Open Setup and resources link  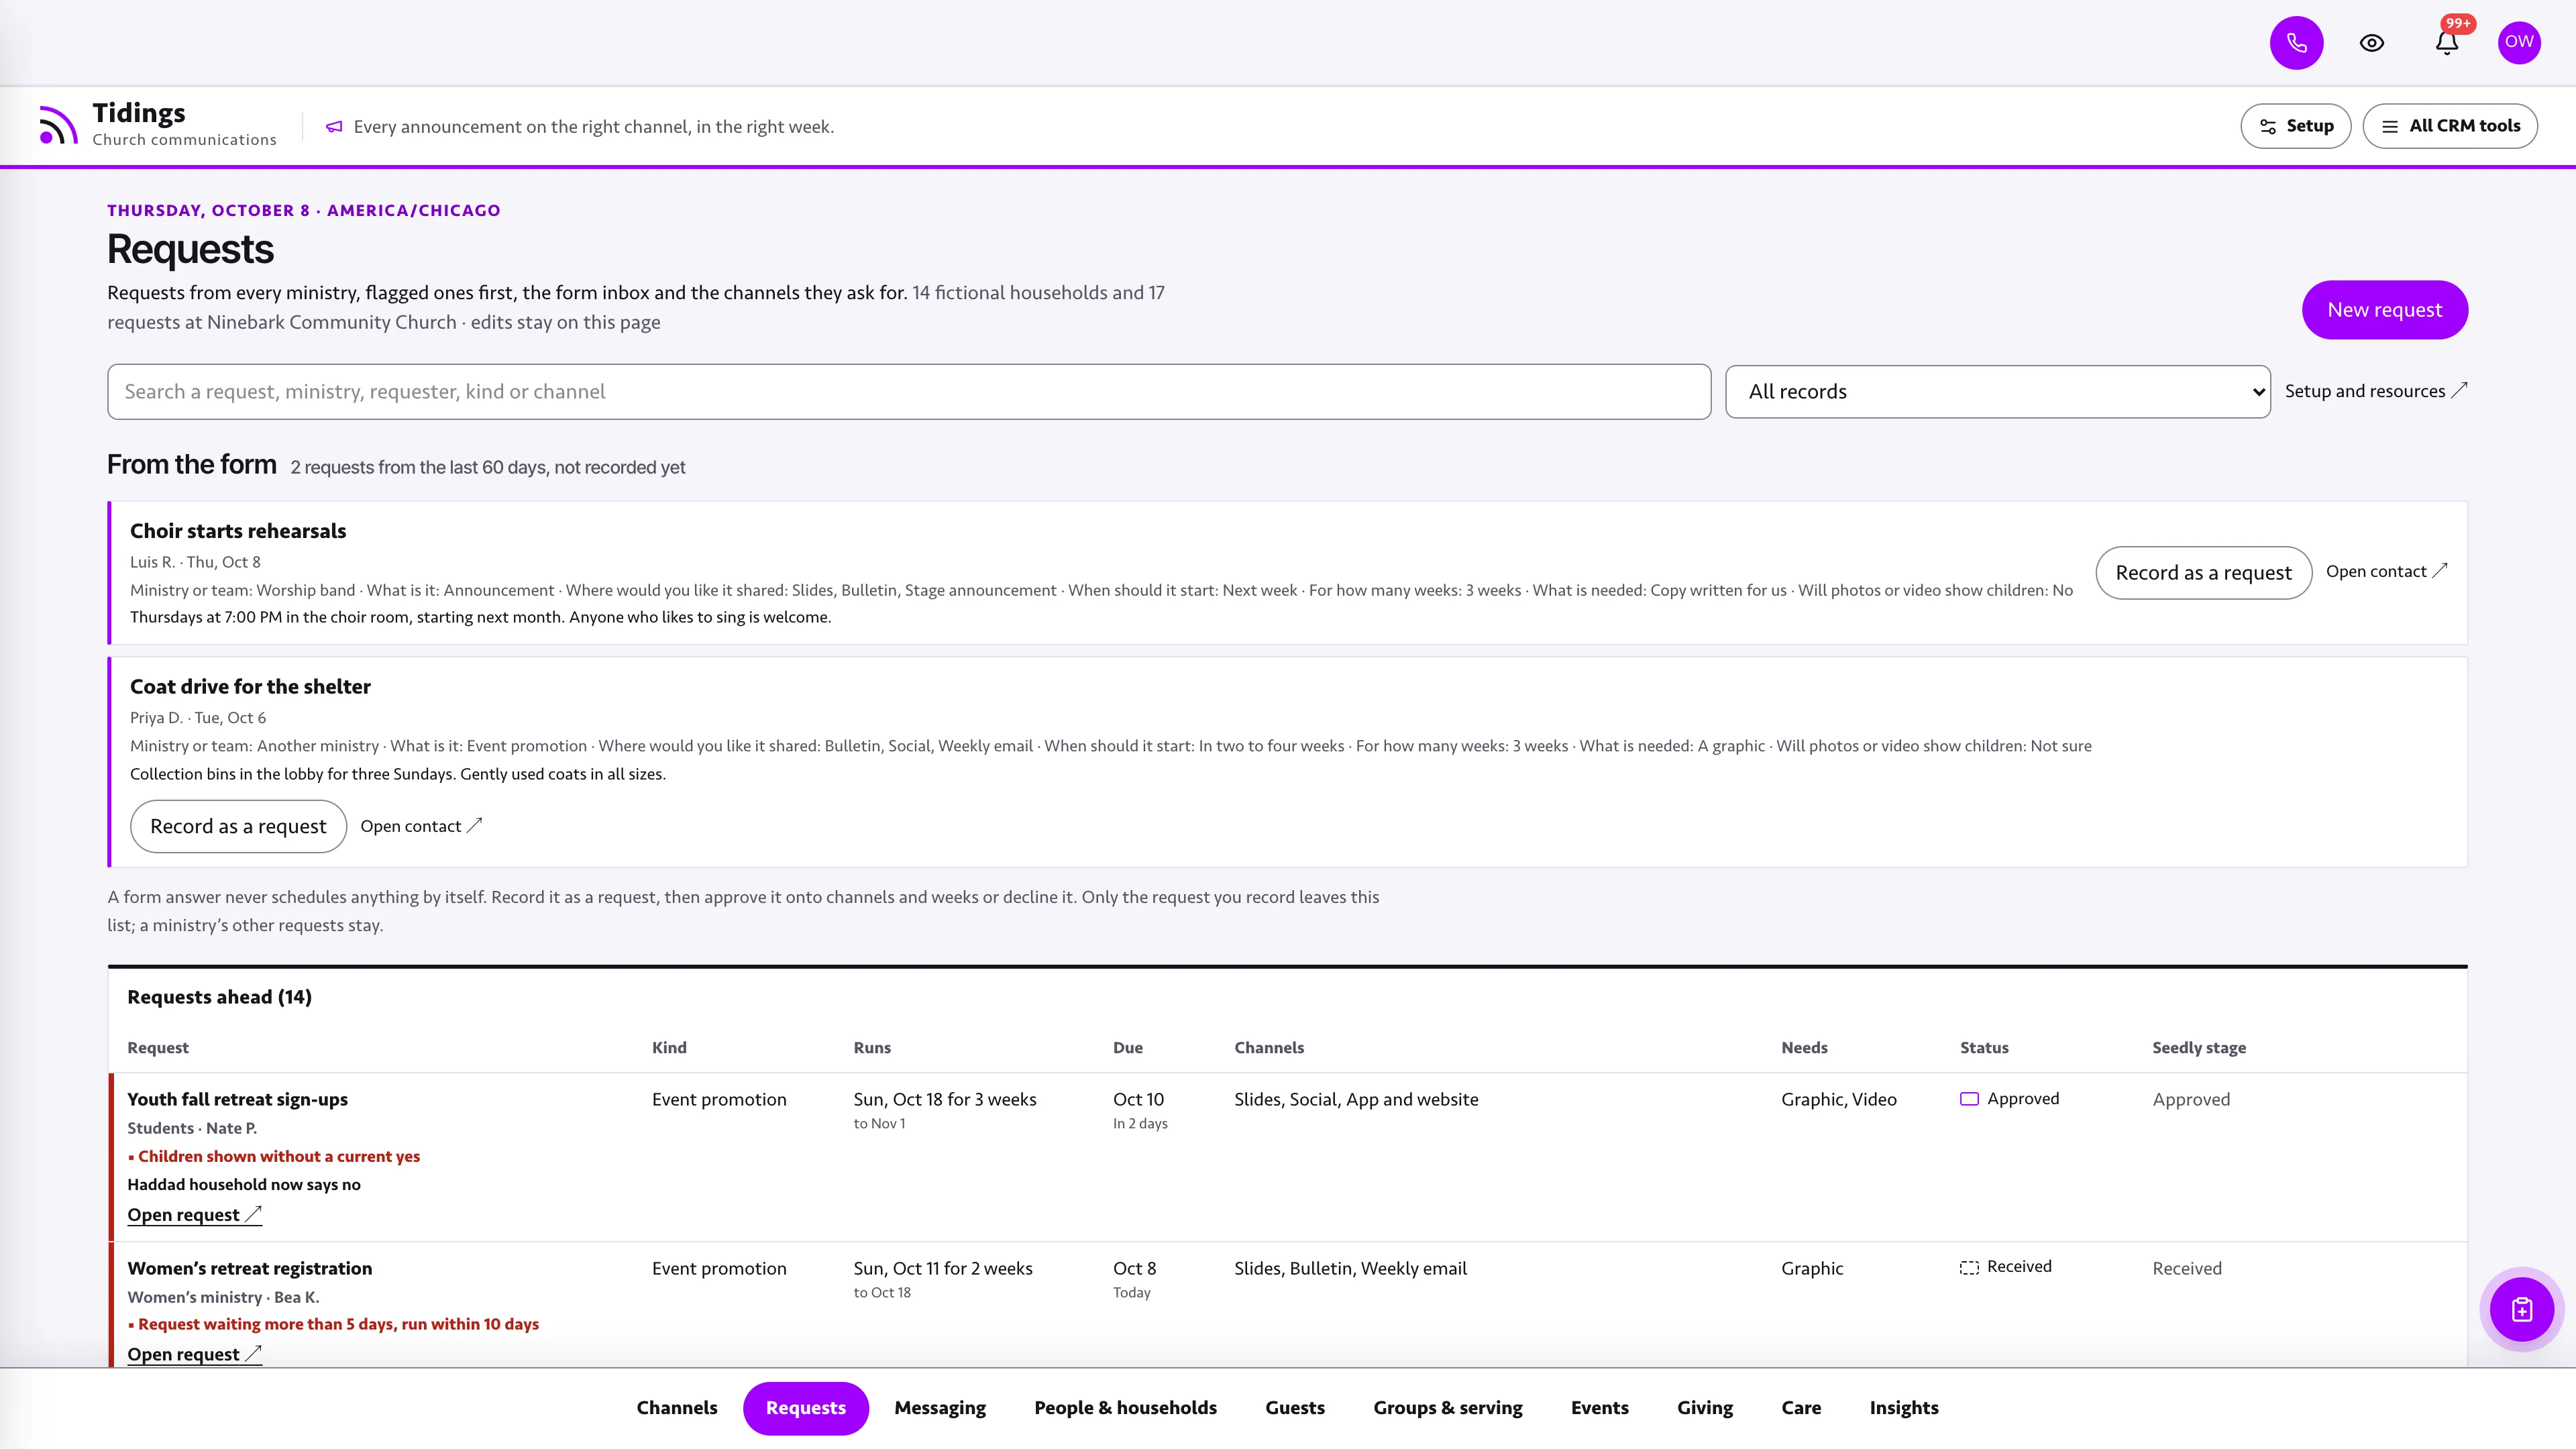2375,391
